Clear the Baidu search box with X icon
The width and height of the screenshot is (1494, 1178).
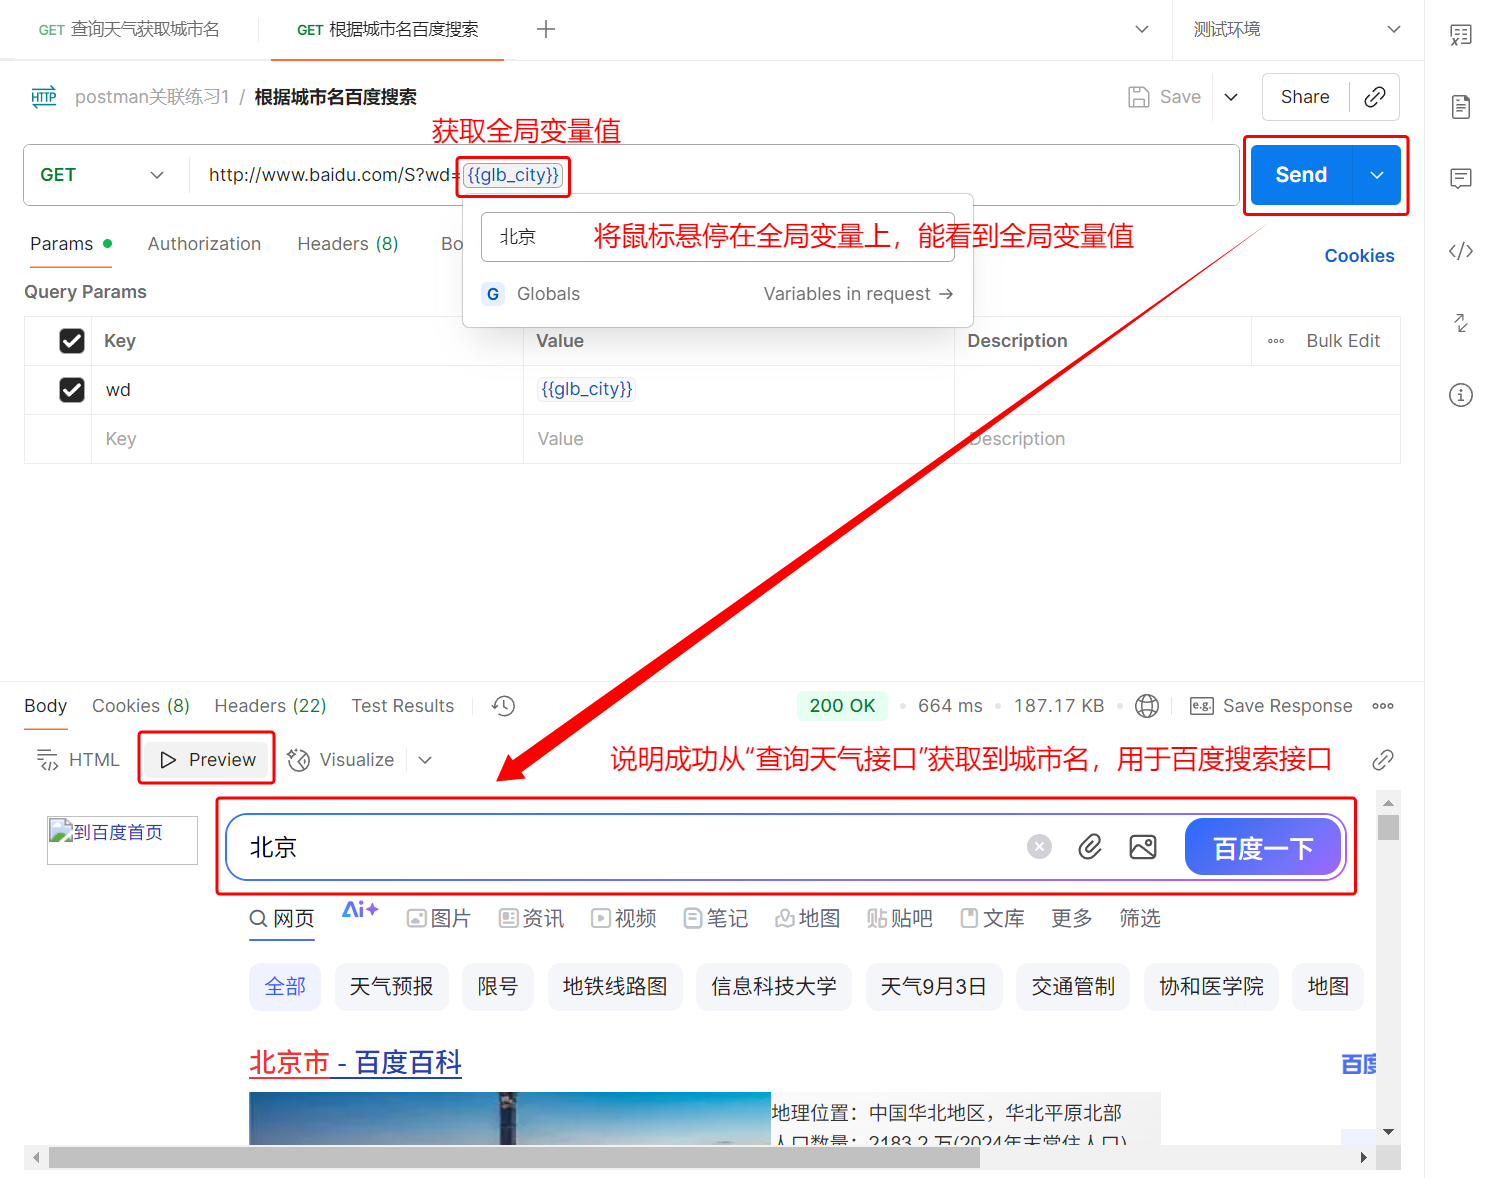(x=1040, y=847)
